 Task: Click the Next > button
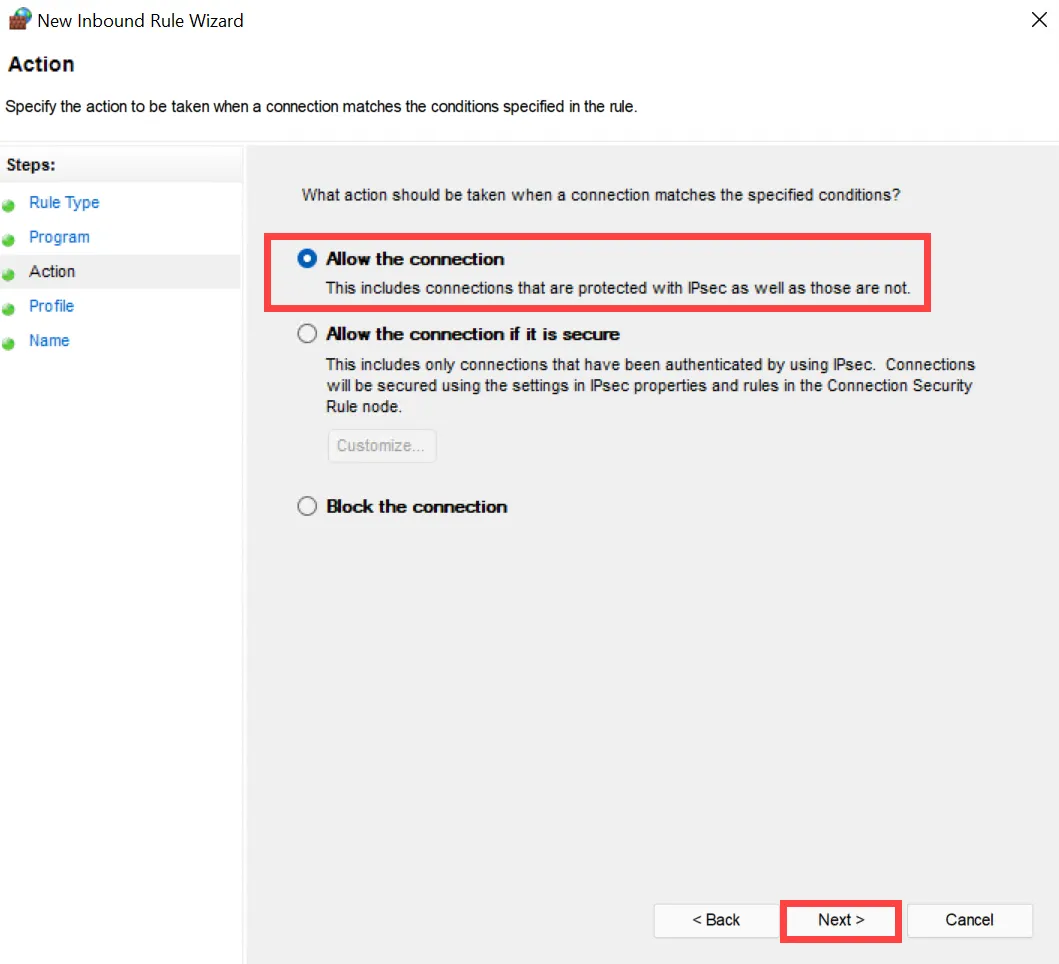840,920
